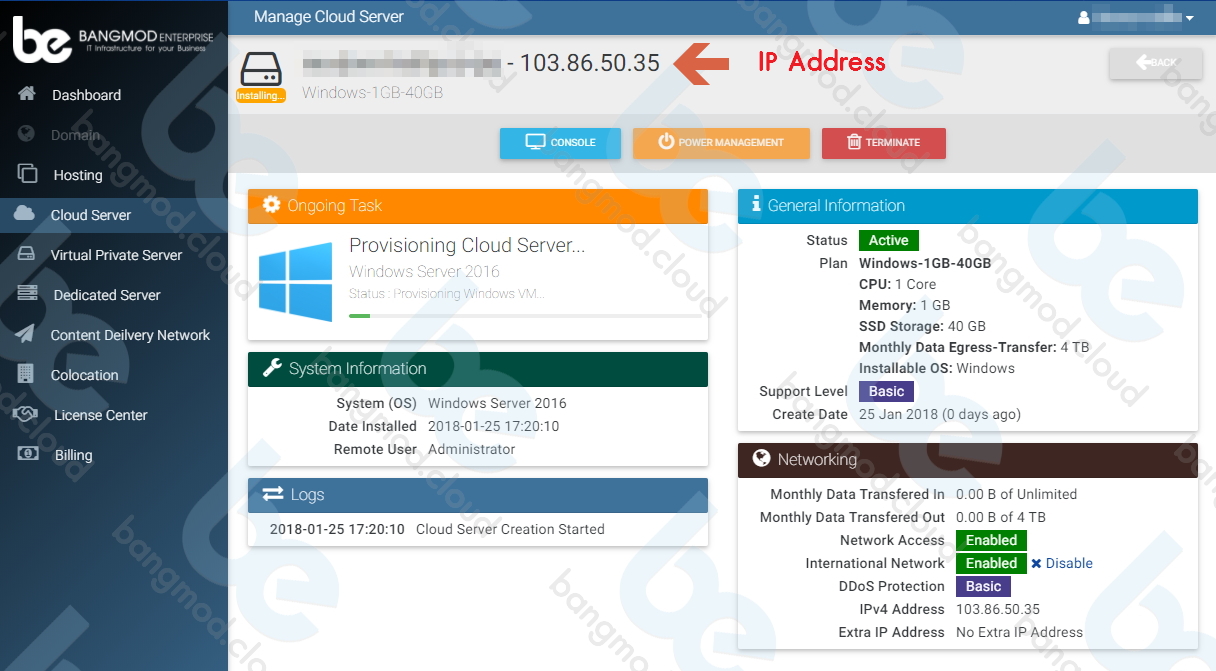Click the Logs arrows icon
This screenshot has width=1216, height=671.
click(x=273, y=494)
